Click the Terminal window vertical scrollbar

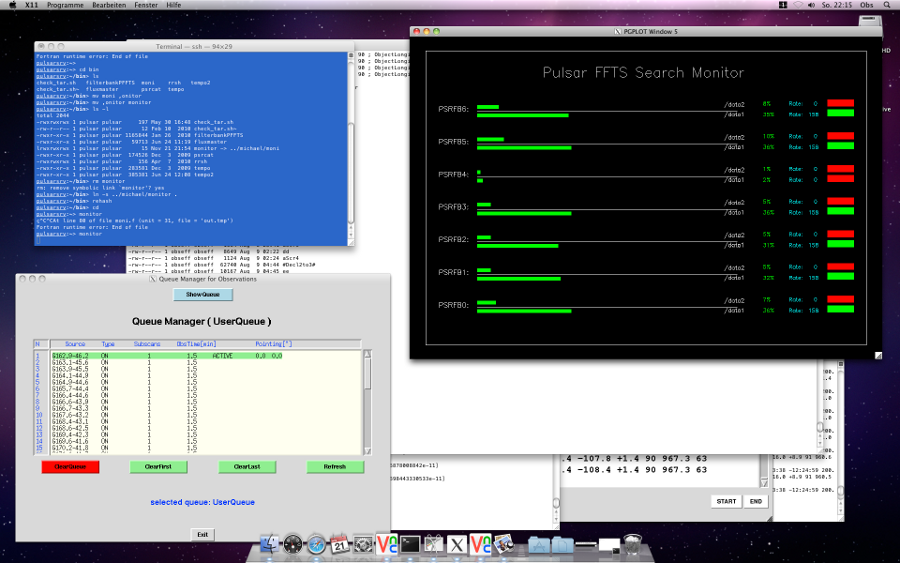tap(351, 148)
